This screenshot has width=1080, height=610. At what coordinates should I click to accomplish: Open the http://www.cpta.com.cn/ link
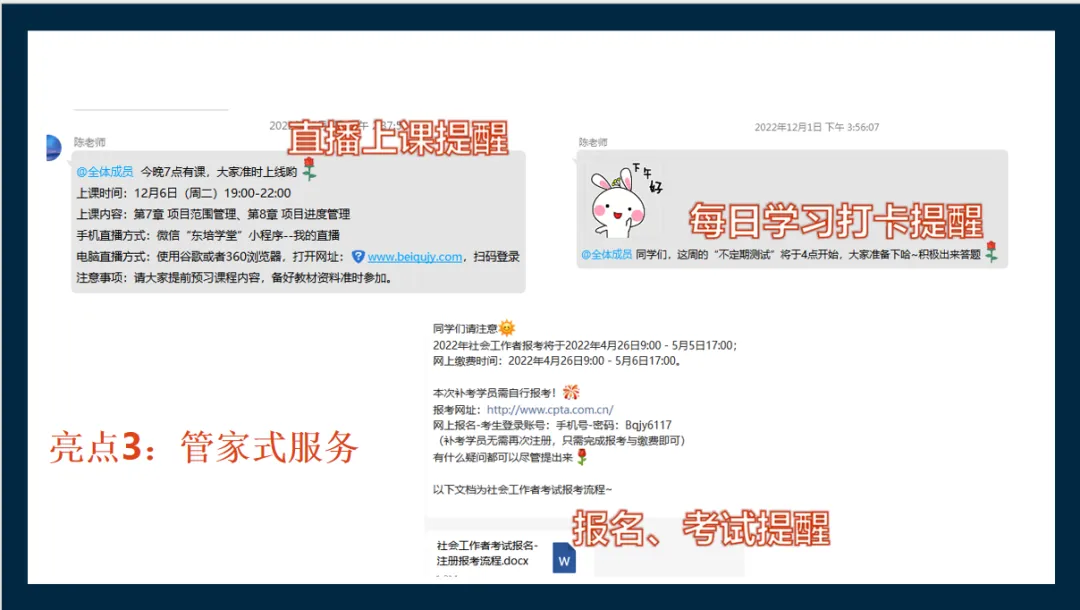click(x=550, y=410)
